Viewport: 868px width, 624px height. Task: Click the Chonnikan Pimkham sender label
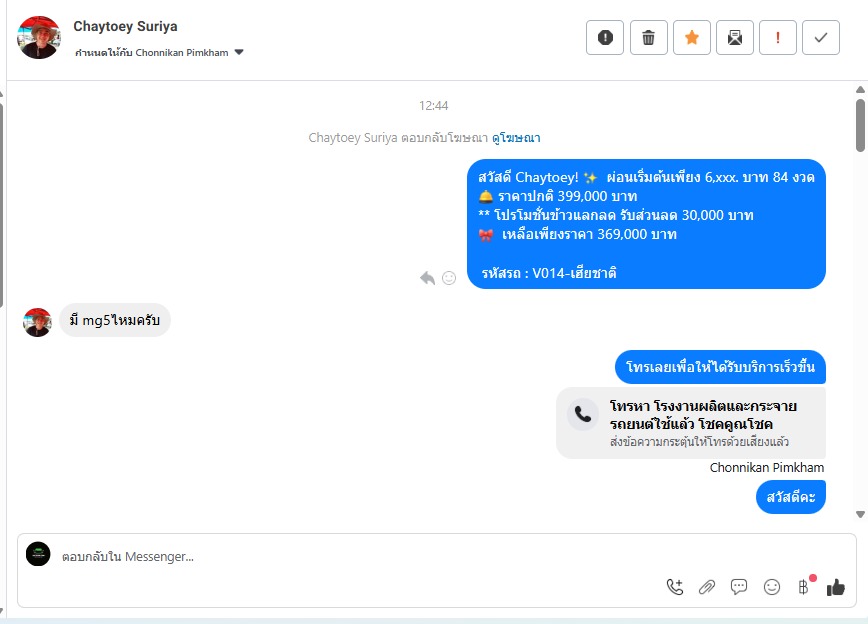(x=767, y=467)
